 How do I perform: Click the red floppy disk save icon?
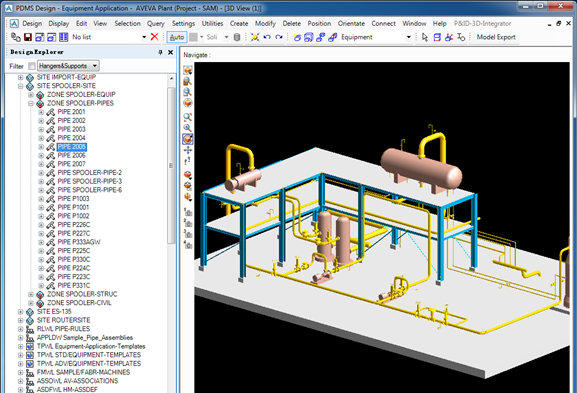(28, 37)
